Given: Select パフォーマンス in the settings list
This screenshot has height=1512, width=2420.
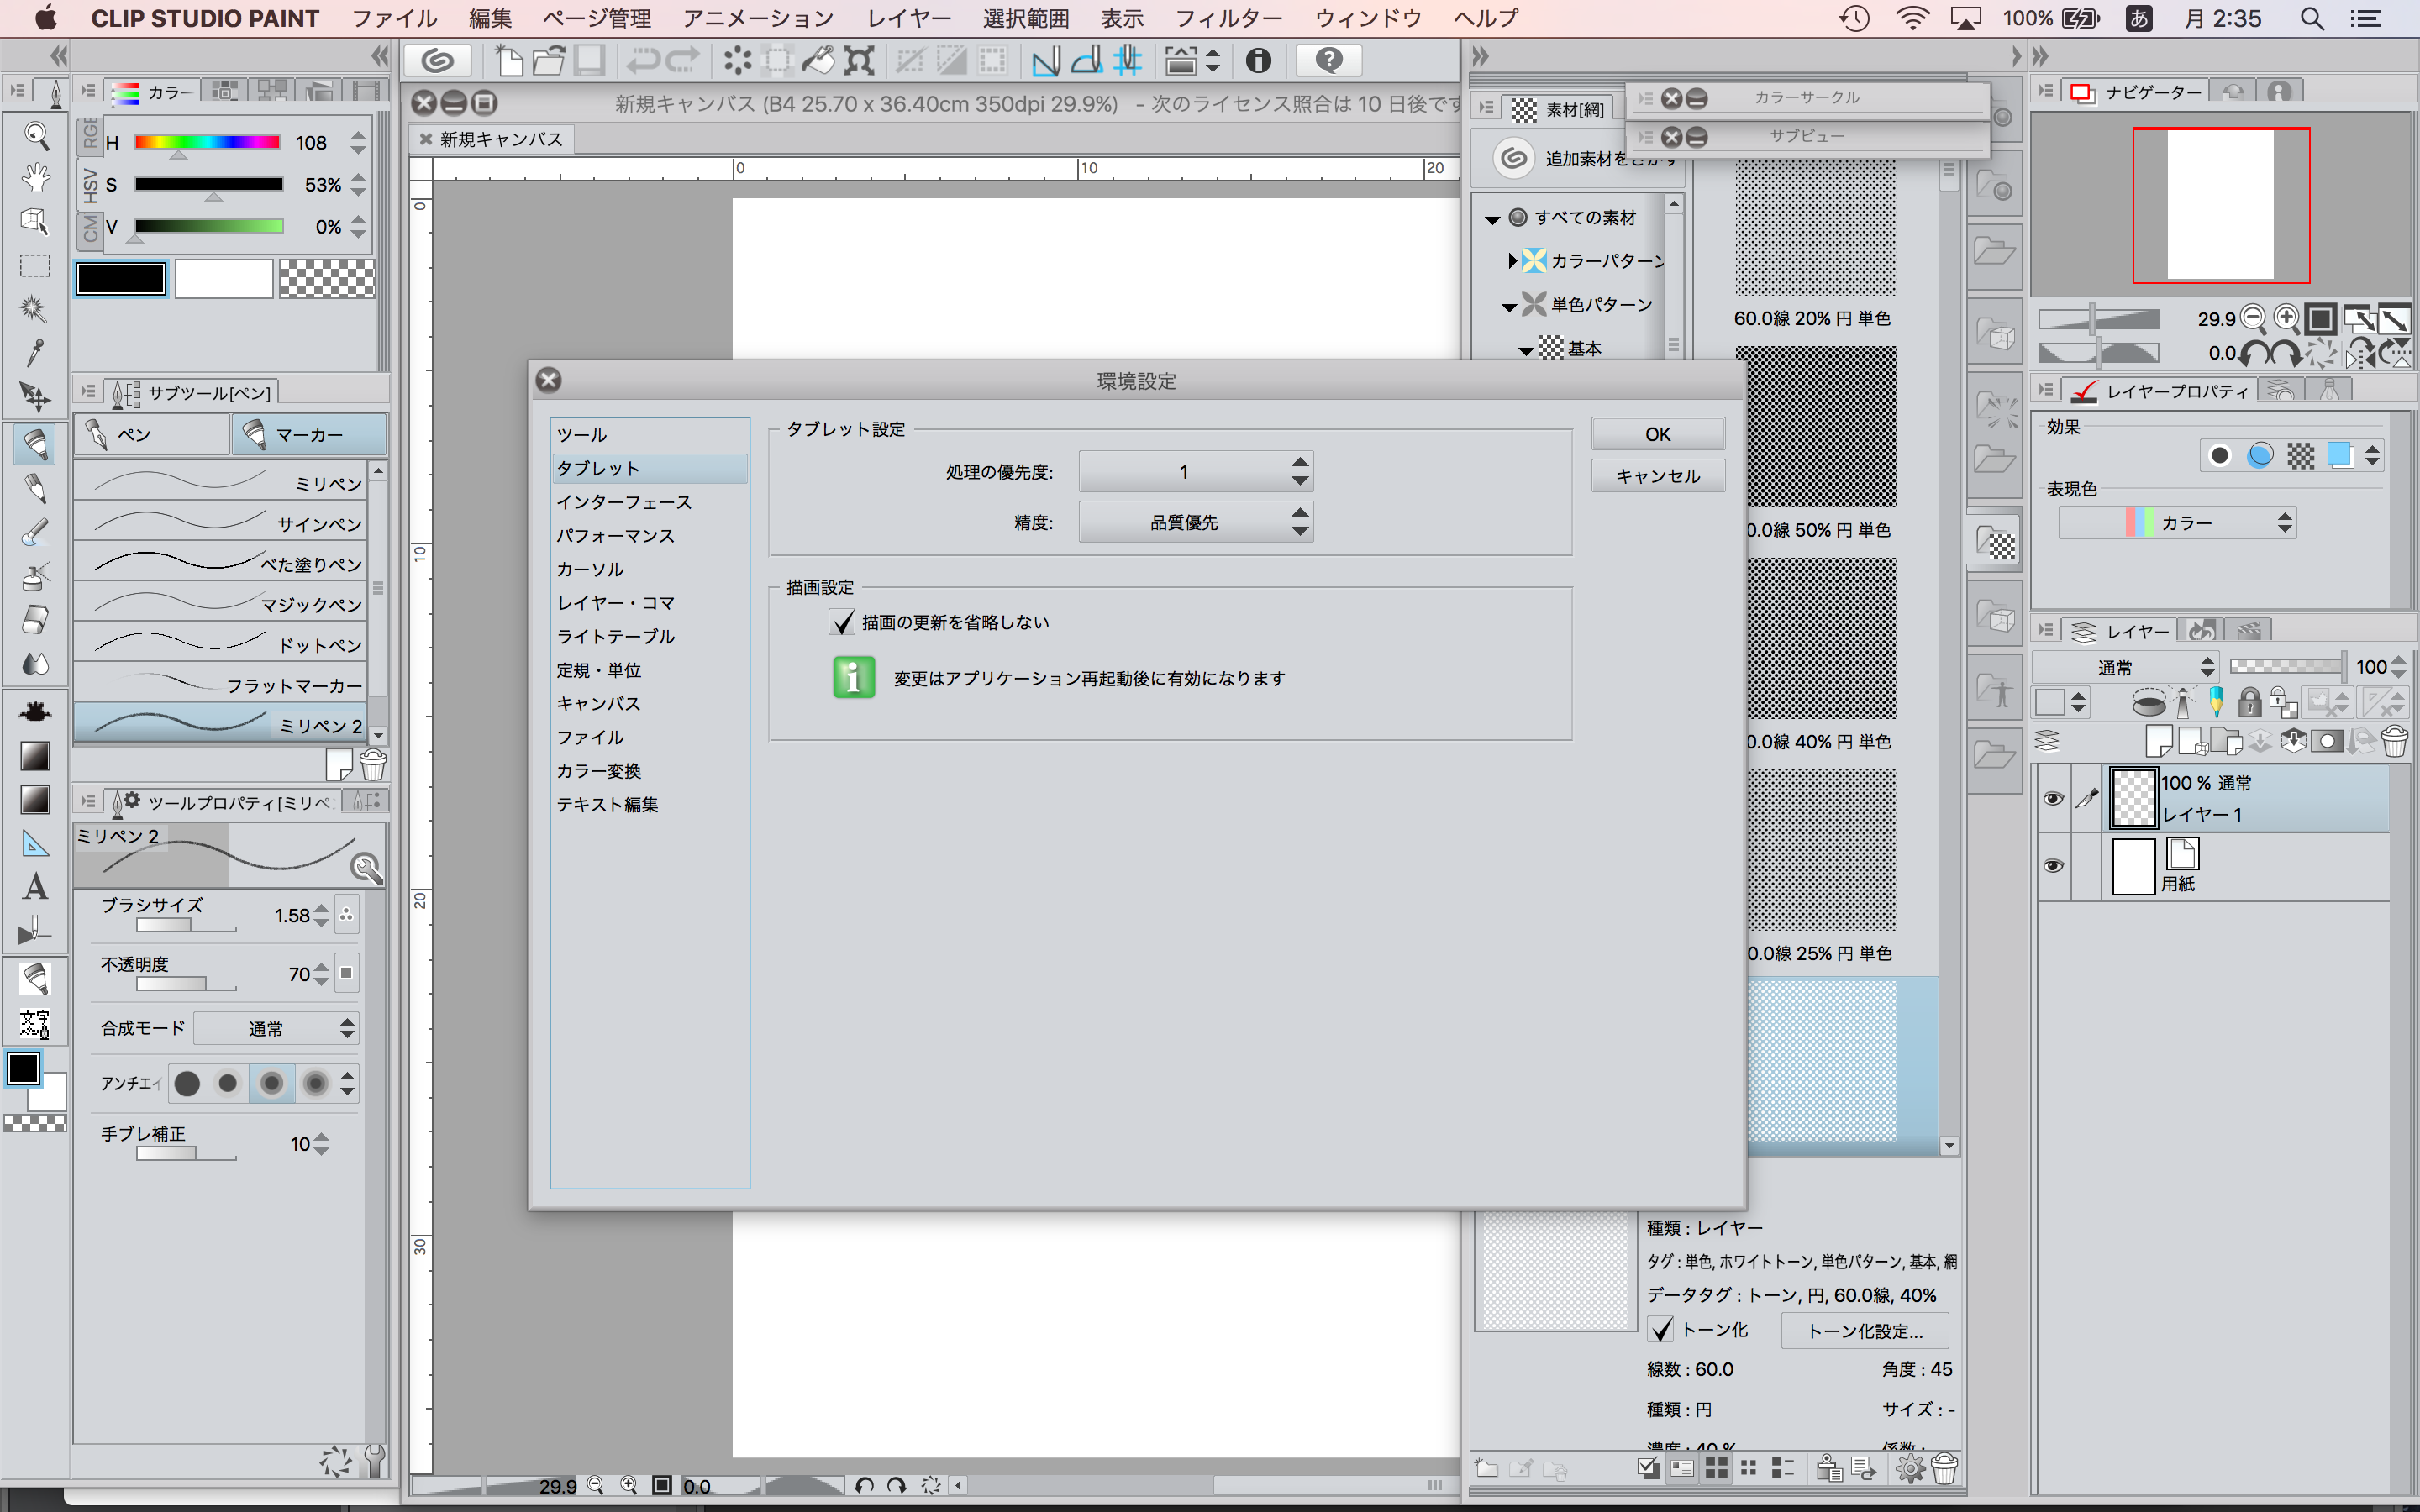Looking at the screenshot, I should point(615,536).
